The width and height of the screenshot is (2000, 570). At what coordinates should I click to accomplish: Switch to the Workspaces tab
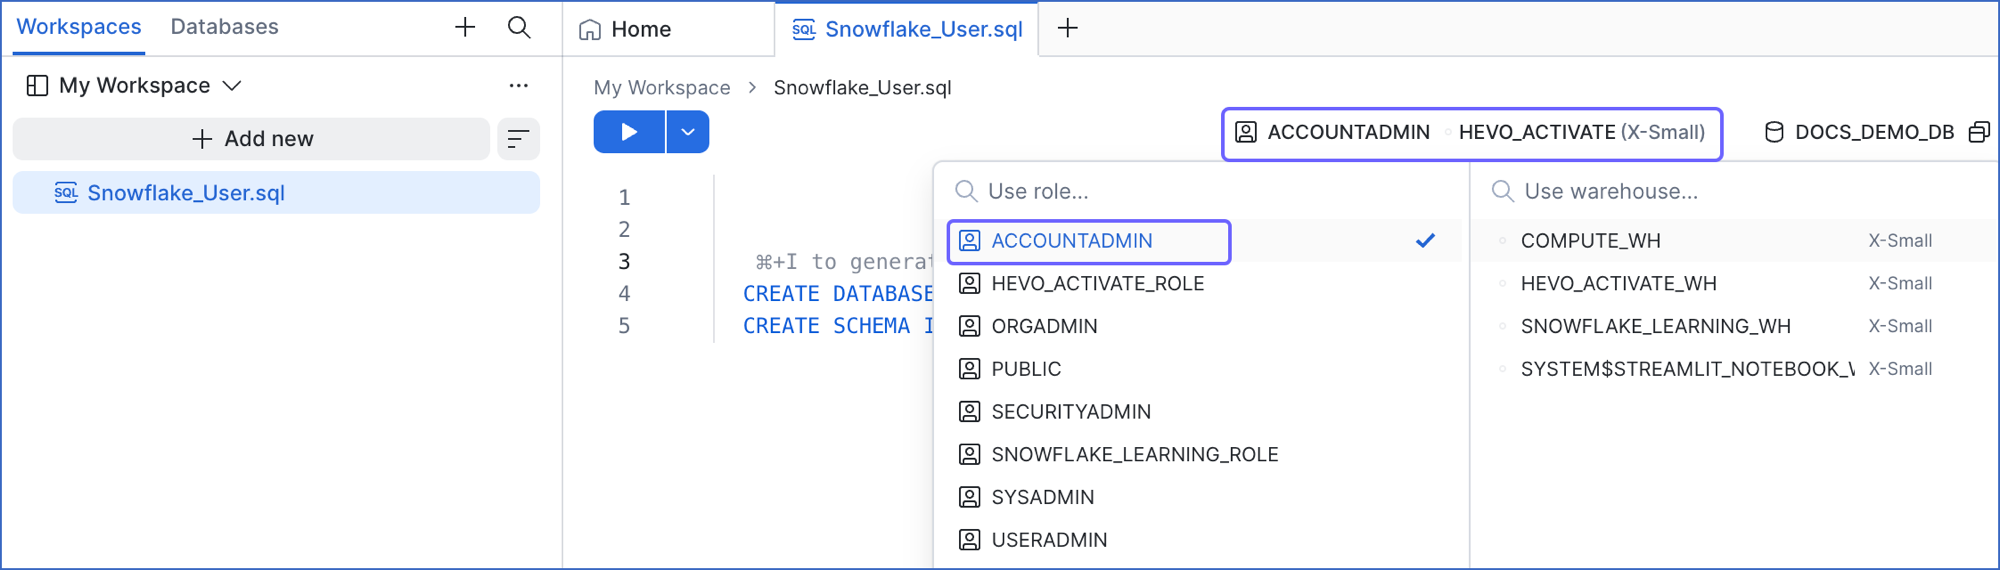(x=79, y=27)
